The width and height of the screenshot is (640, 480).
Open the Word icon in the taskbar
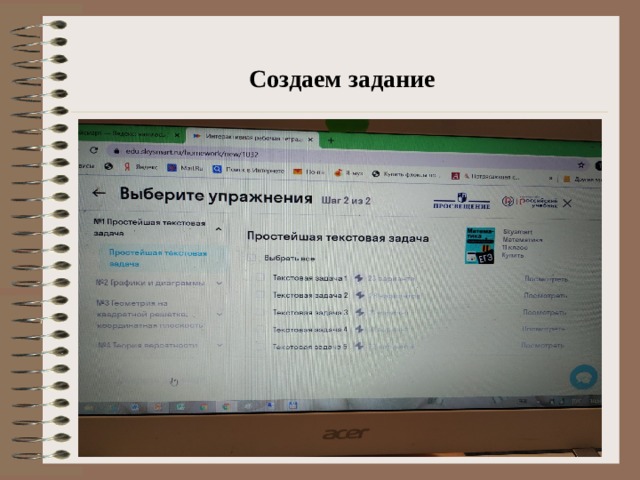[x=135, y=407]
